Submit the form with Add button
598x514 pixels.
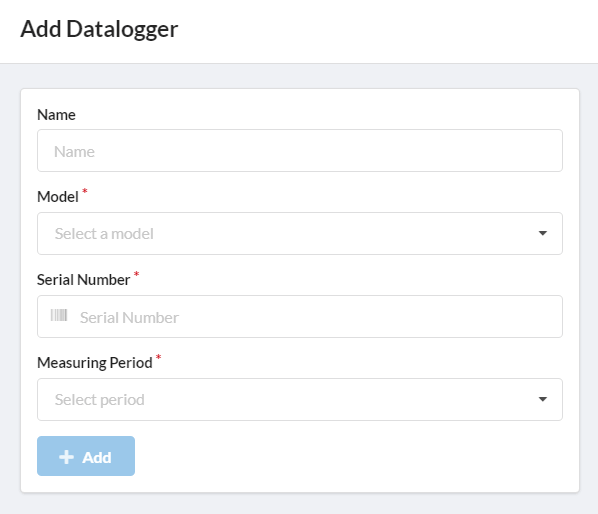[86, 456]
